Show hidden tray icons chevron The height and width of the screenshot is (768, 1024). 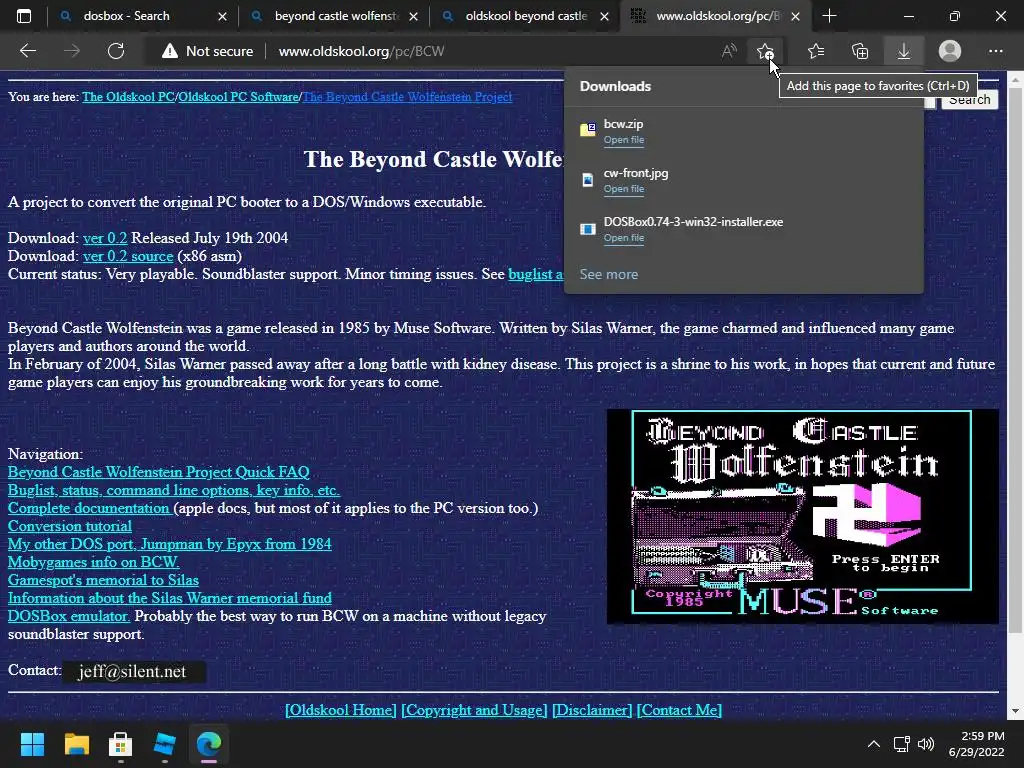coord(874,744)
